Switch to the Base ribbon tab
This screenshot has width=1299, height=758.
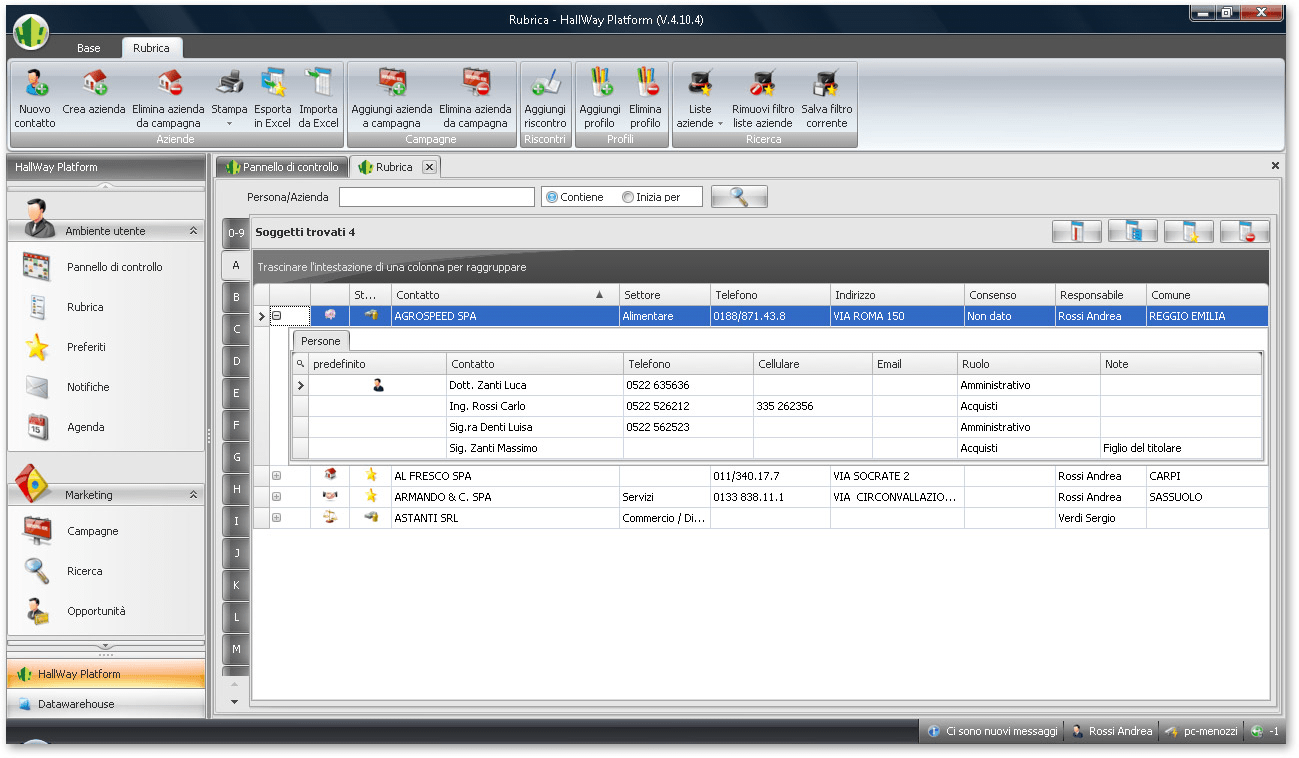[89, 48]
